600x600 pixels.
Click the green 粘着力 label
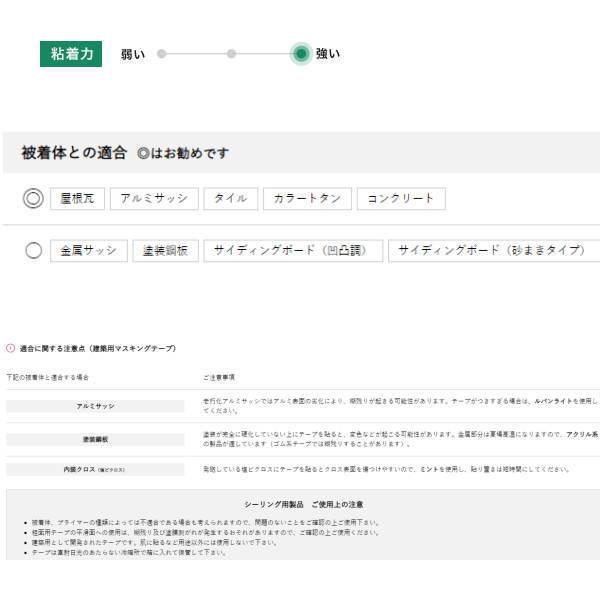point(71,54)
